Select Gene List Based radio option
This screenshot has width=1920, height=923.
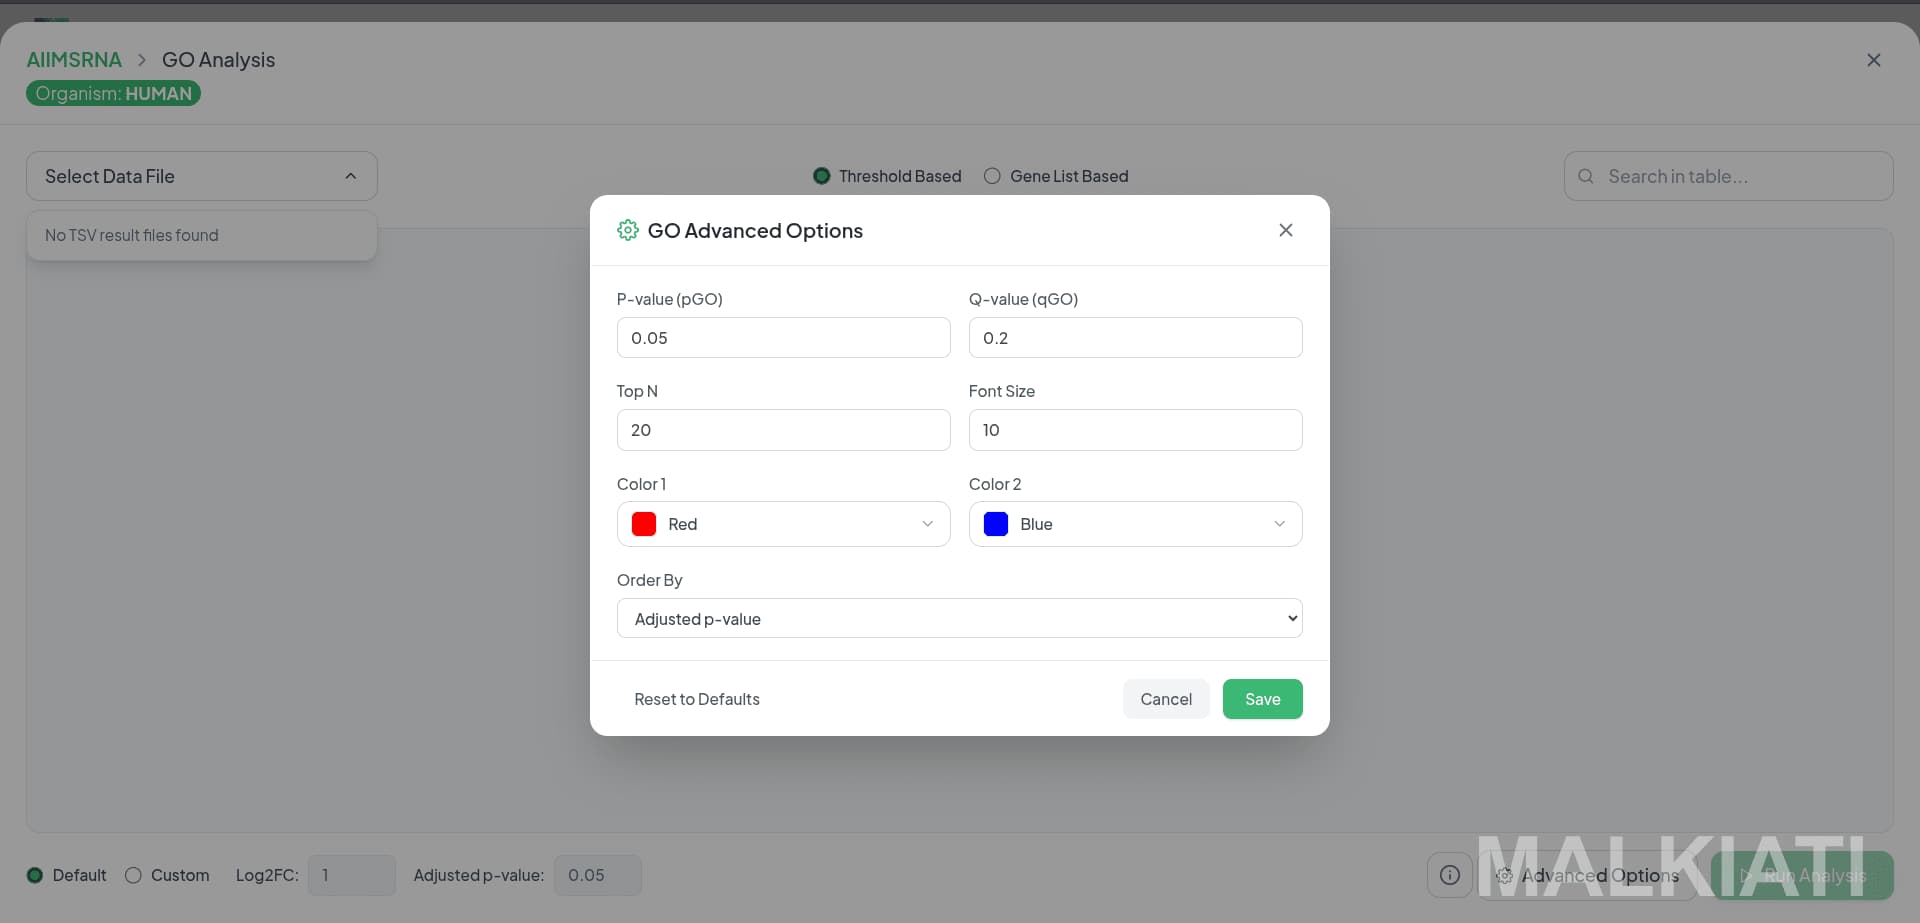[x=992, y=176]
